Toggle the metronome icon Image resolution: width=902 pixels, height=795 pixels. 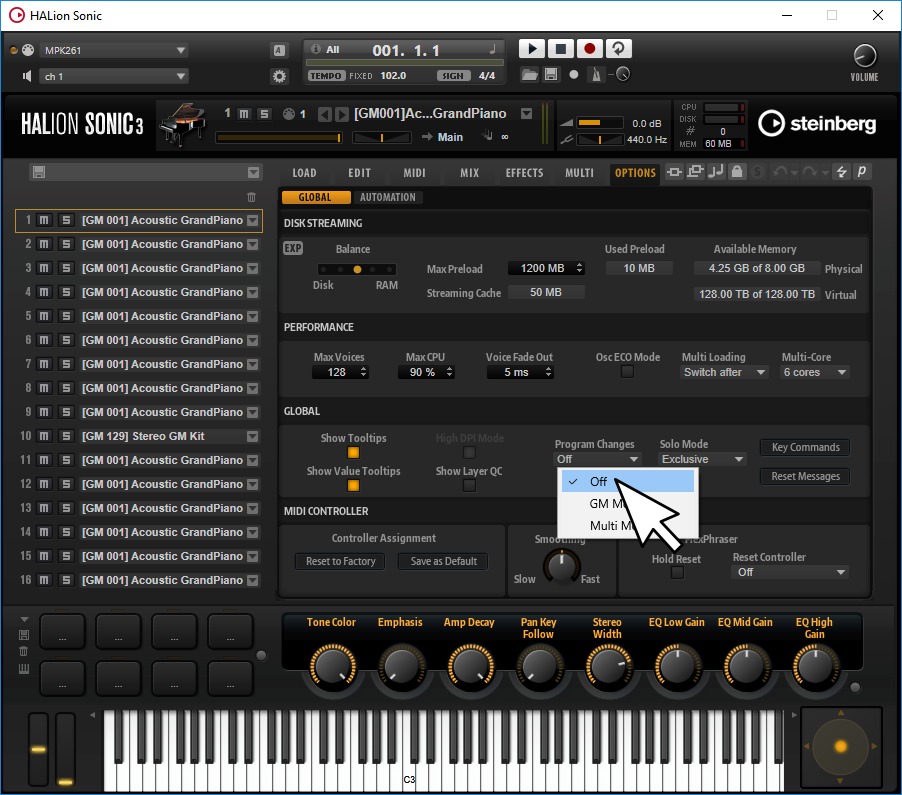[x=597, y=75]
